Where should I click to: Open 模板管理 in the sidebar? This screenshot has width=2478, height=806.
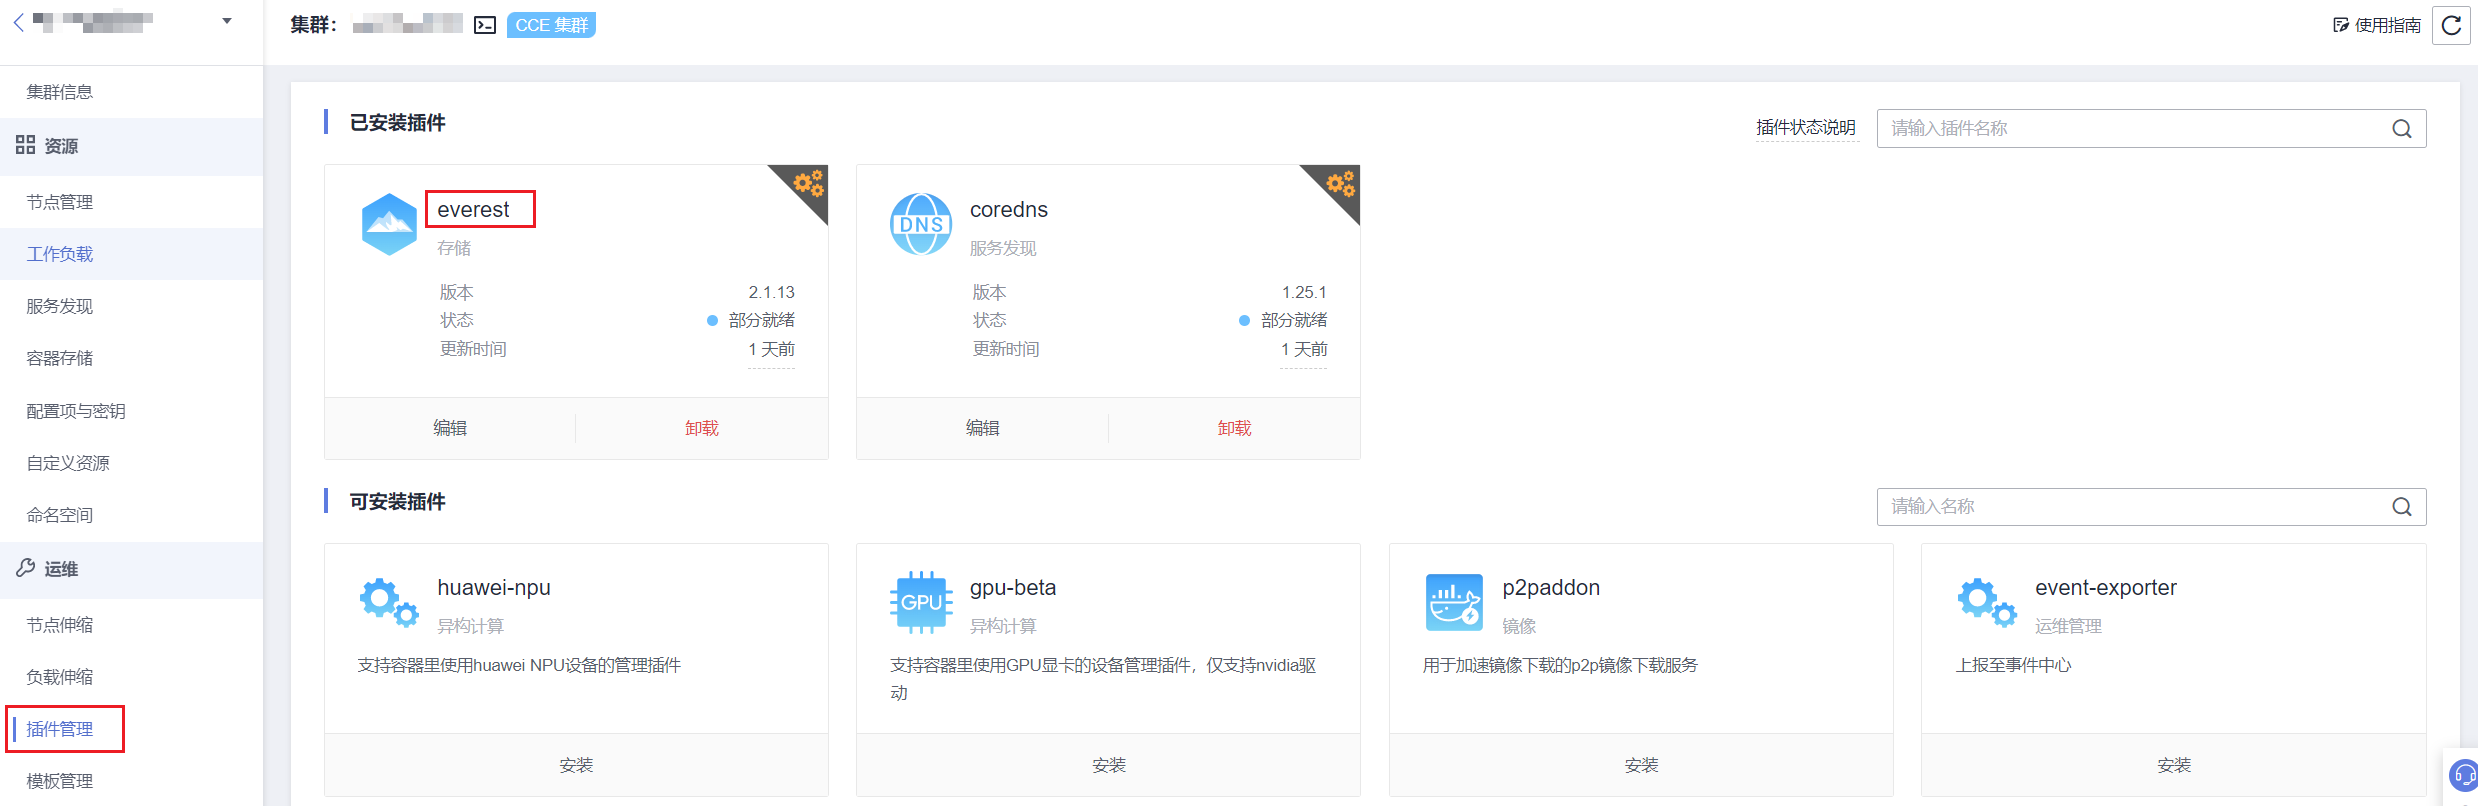click(x=60, y=781)
